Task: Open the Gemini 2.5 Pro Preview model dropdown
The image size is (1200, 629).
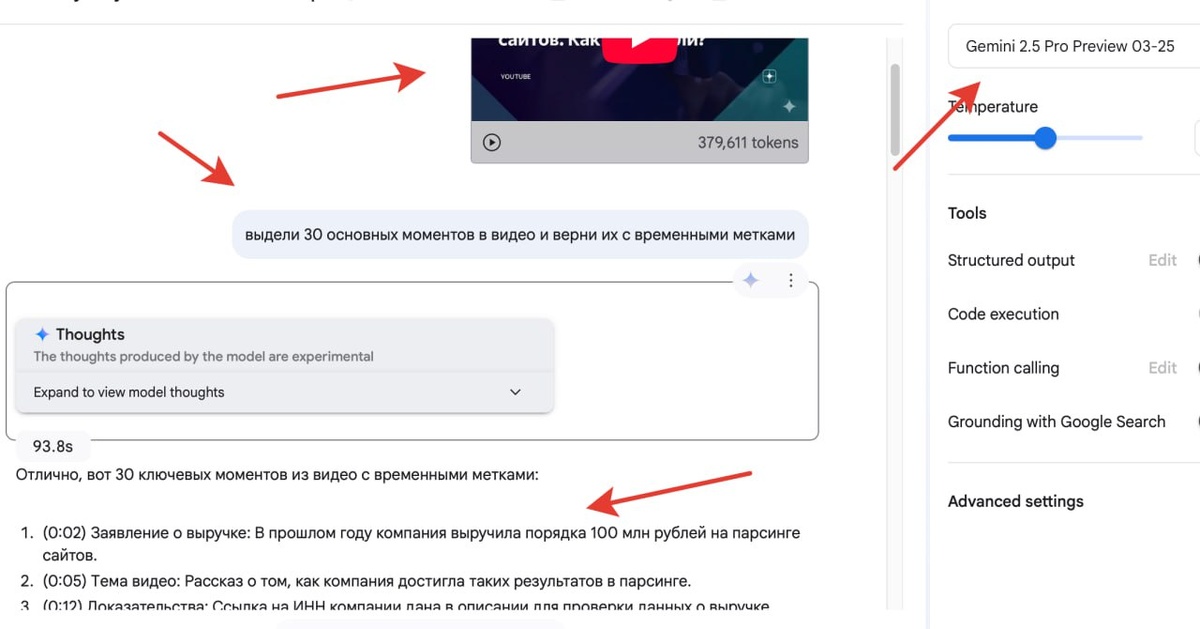Action: (x=1074, y=46)
